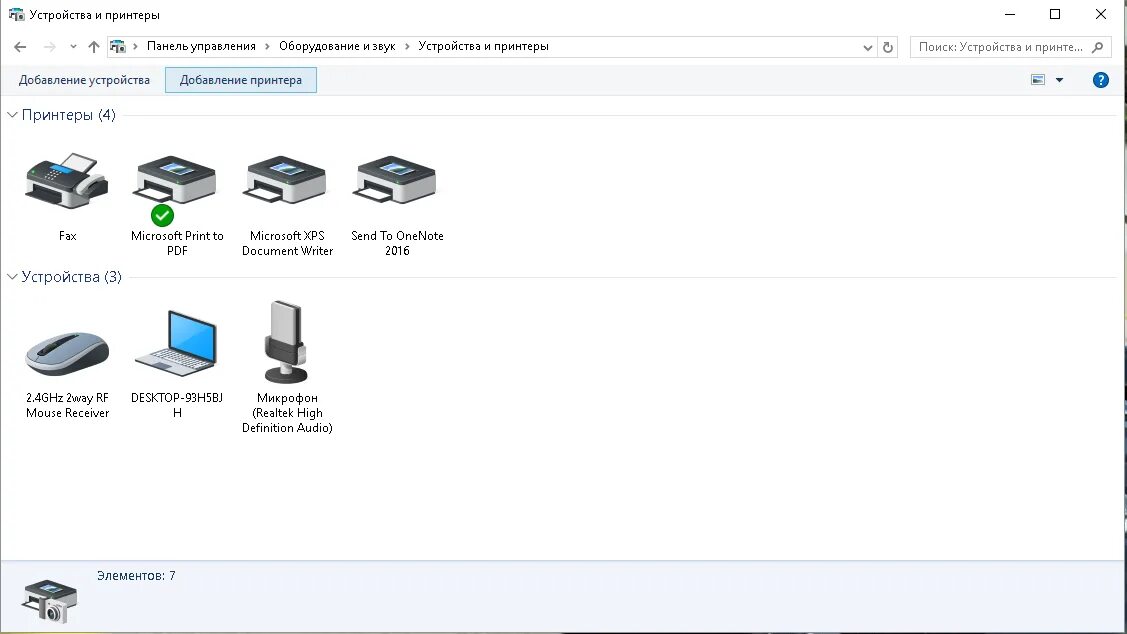The width and height of the screenshot is (1127, 634).
Task: Click the details pane printer-camera icon
Action: 50,600
